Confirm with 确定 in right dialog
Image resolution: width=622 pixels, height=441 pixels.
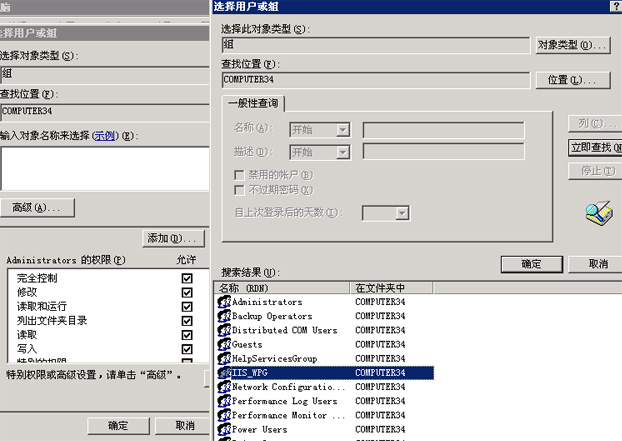(x=532, y=264)
